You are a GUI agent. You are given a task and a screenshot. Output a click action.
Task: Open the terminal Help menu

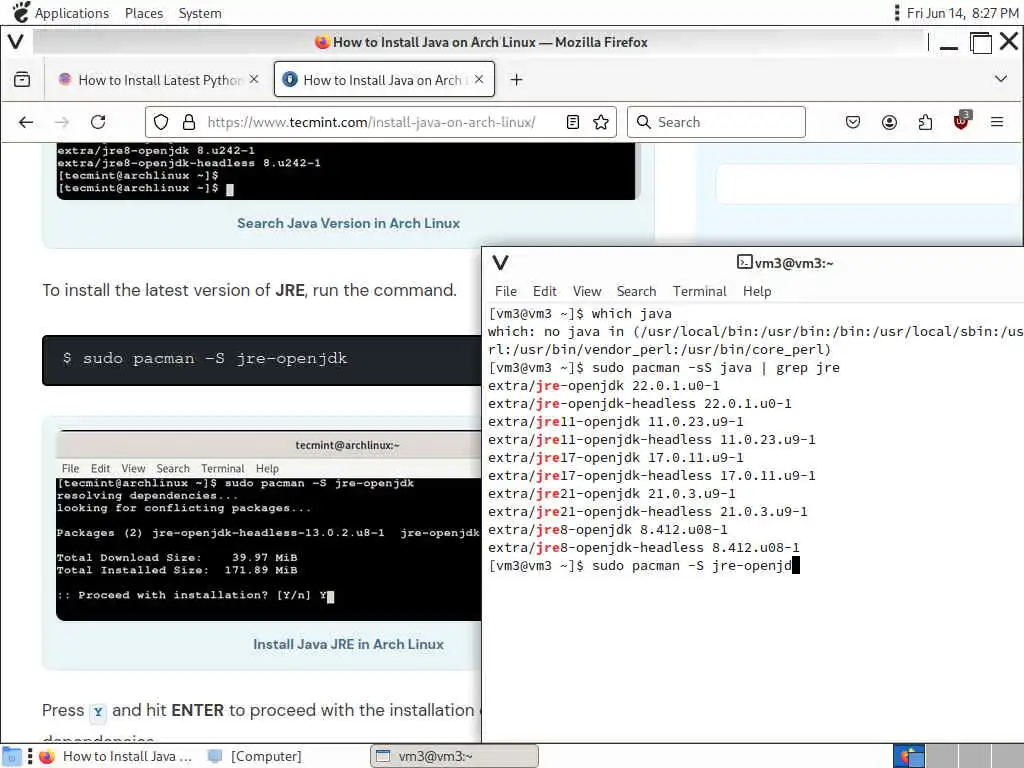point(757,291)
